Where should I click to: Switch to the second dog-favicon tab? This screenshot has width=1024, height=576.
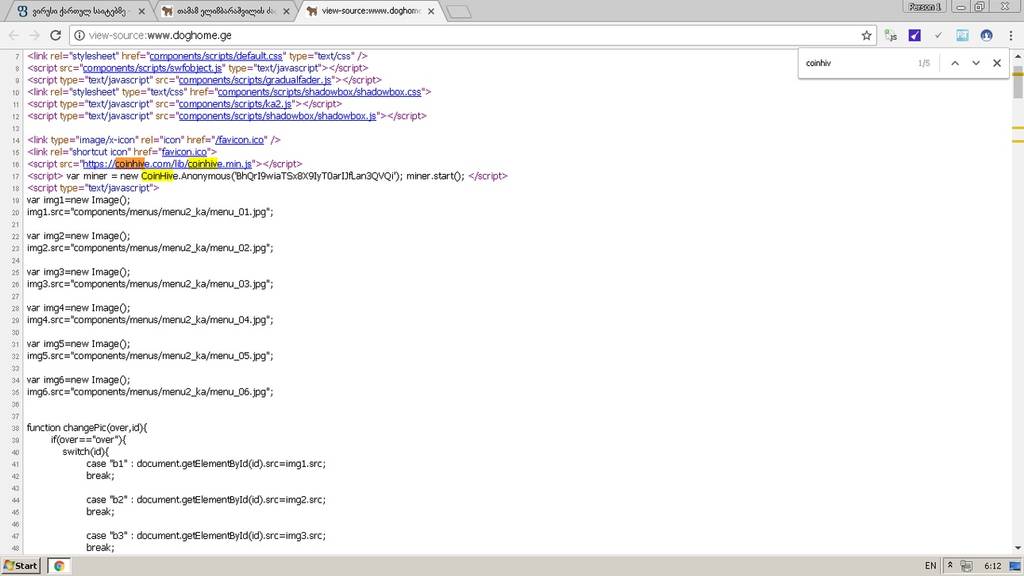tap(225, 11)
